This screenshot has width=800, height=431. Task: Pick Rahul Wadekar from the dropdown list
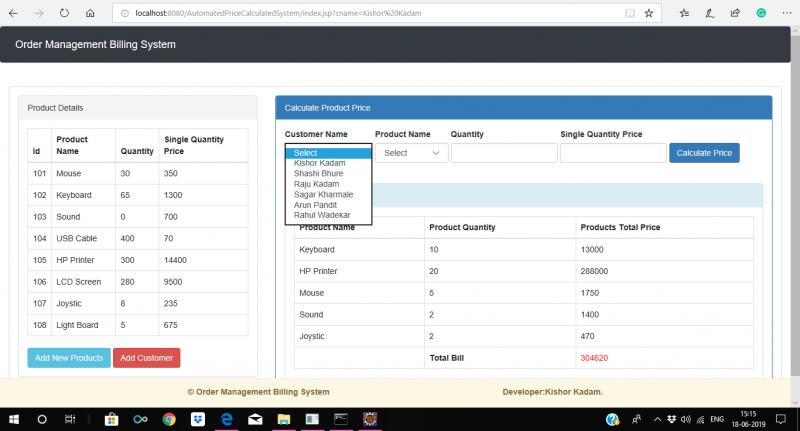point(322,215)
